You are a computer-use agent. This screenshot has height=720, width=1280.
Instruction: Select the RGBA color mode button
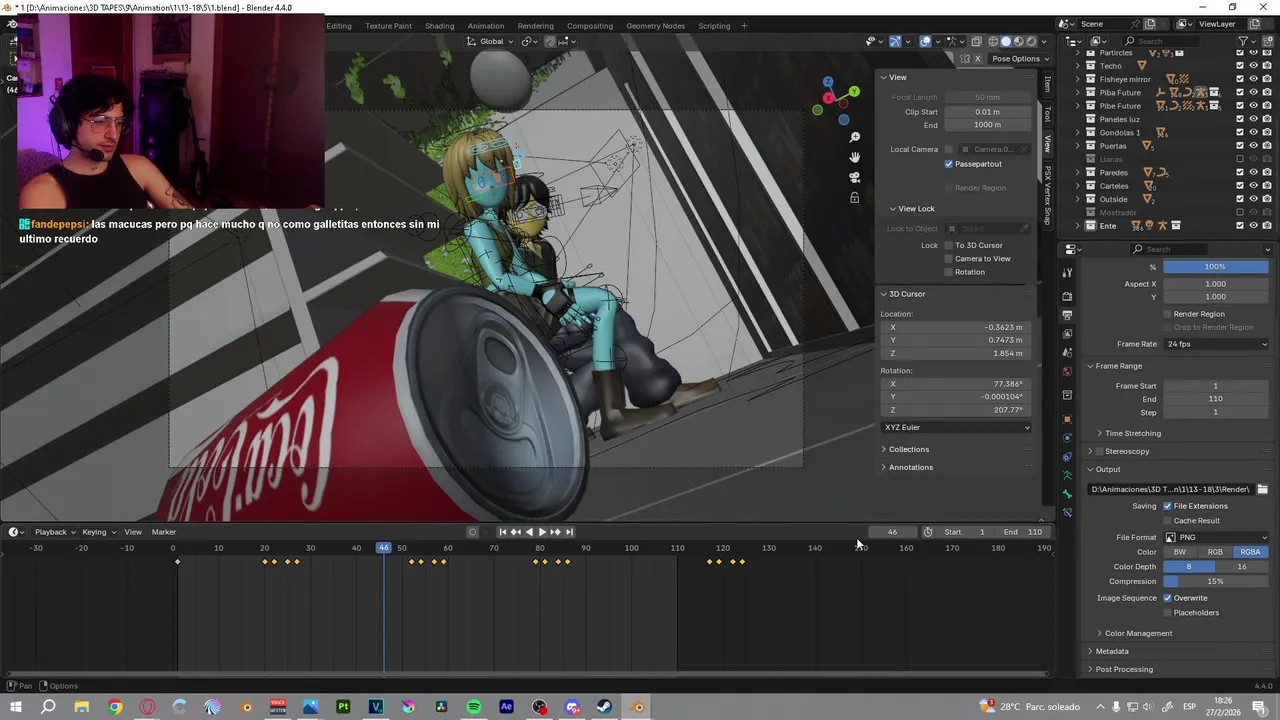coord(1250,552)
